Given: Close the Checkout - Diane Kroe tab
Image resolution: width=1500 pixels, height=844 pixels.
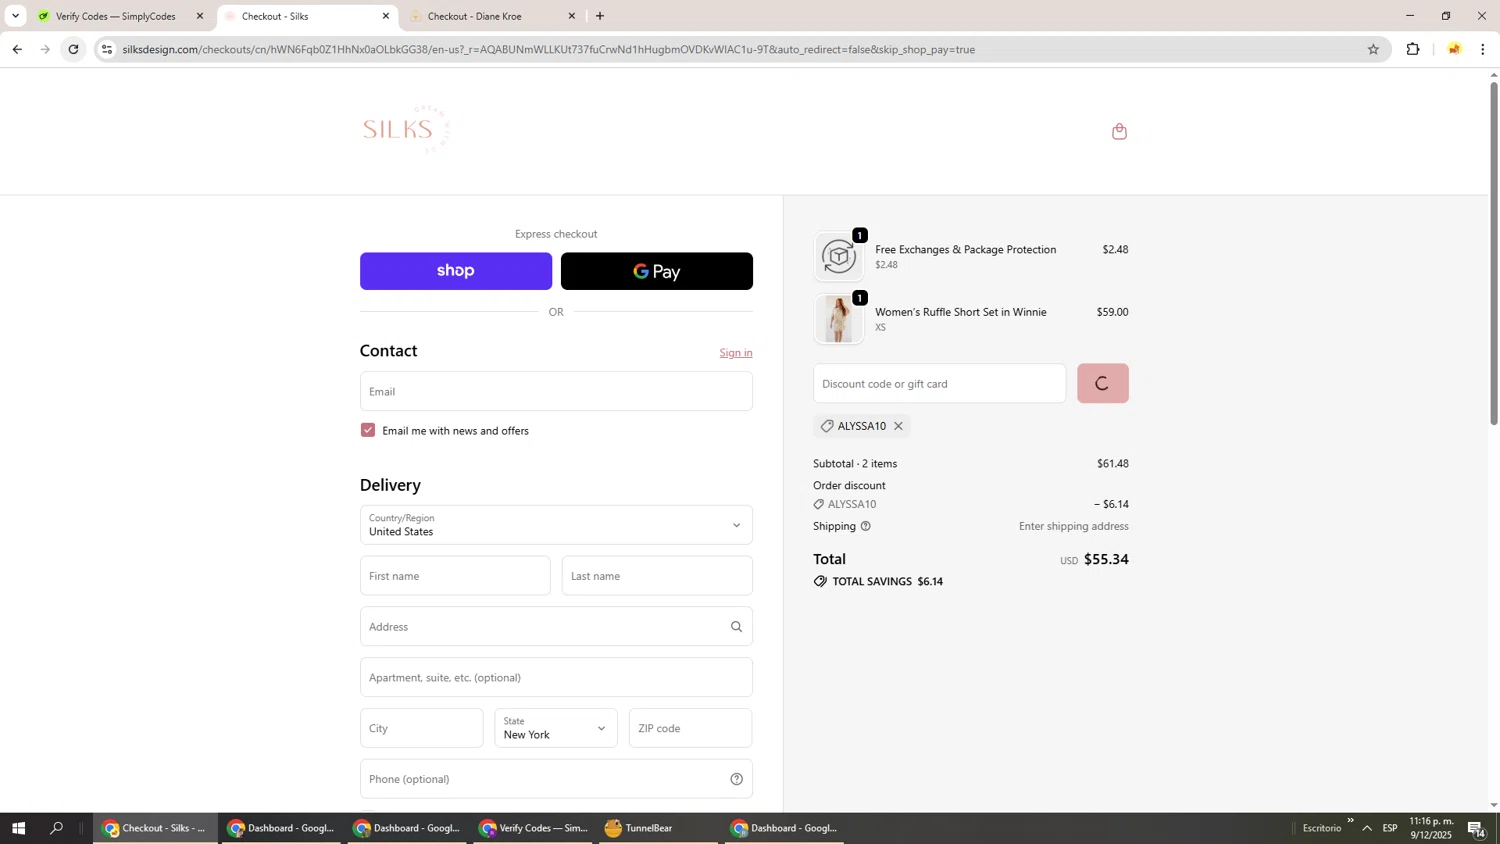Looking at the screenshot, I should tap(572, 16).
